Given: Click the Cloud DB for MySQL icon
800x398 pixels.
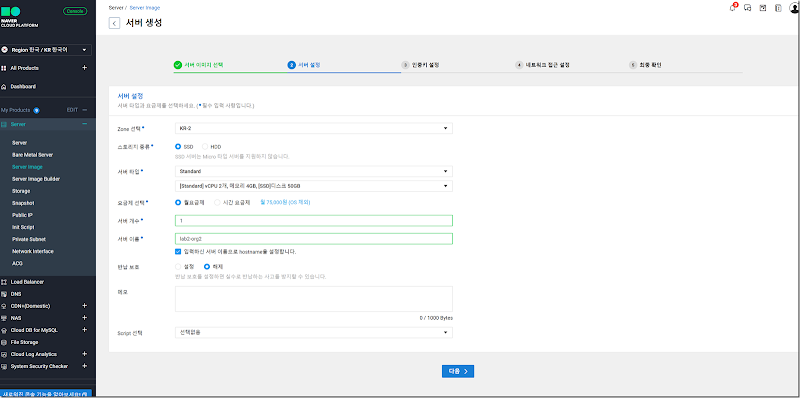Looking at the screenshot, I should [4, 330].
